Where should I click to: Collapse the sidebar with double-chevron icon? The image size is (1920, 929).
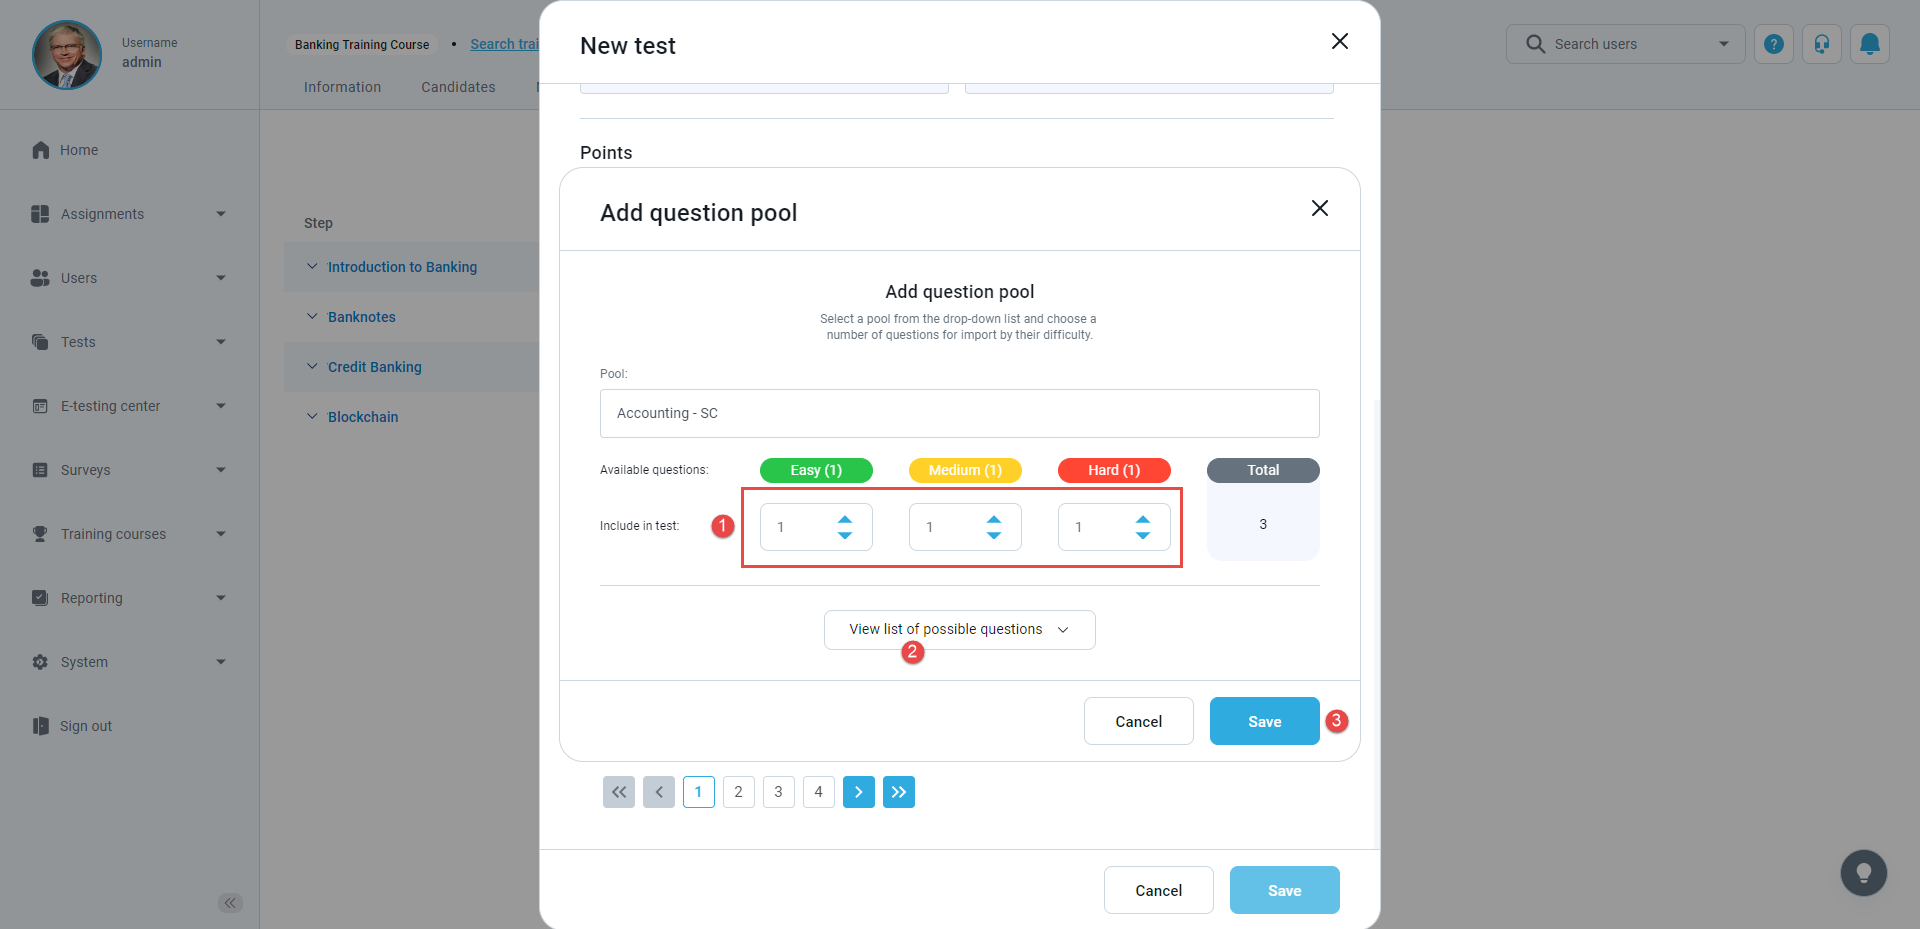coord(230,903)
